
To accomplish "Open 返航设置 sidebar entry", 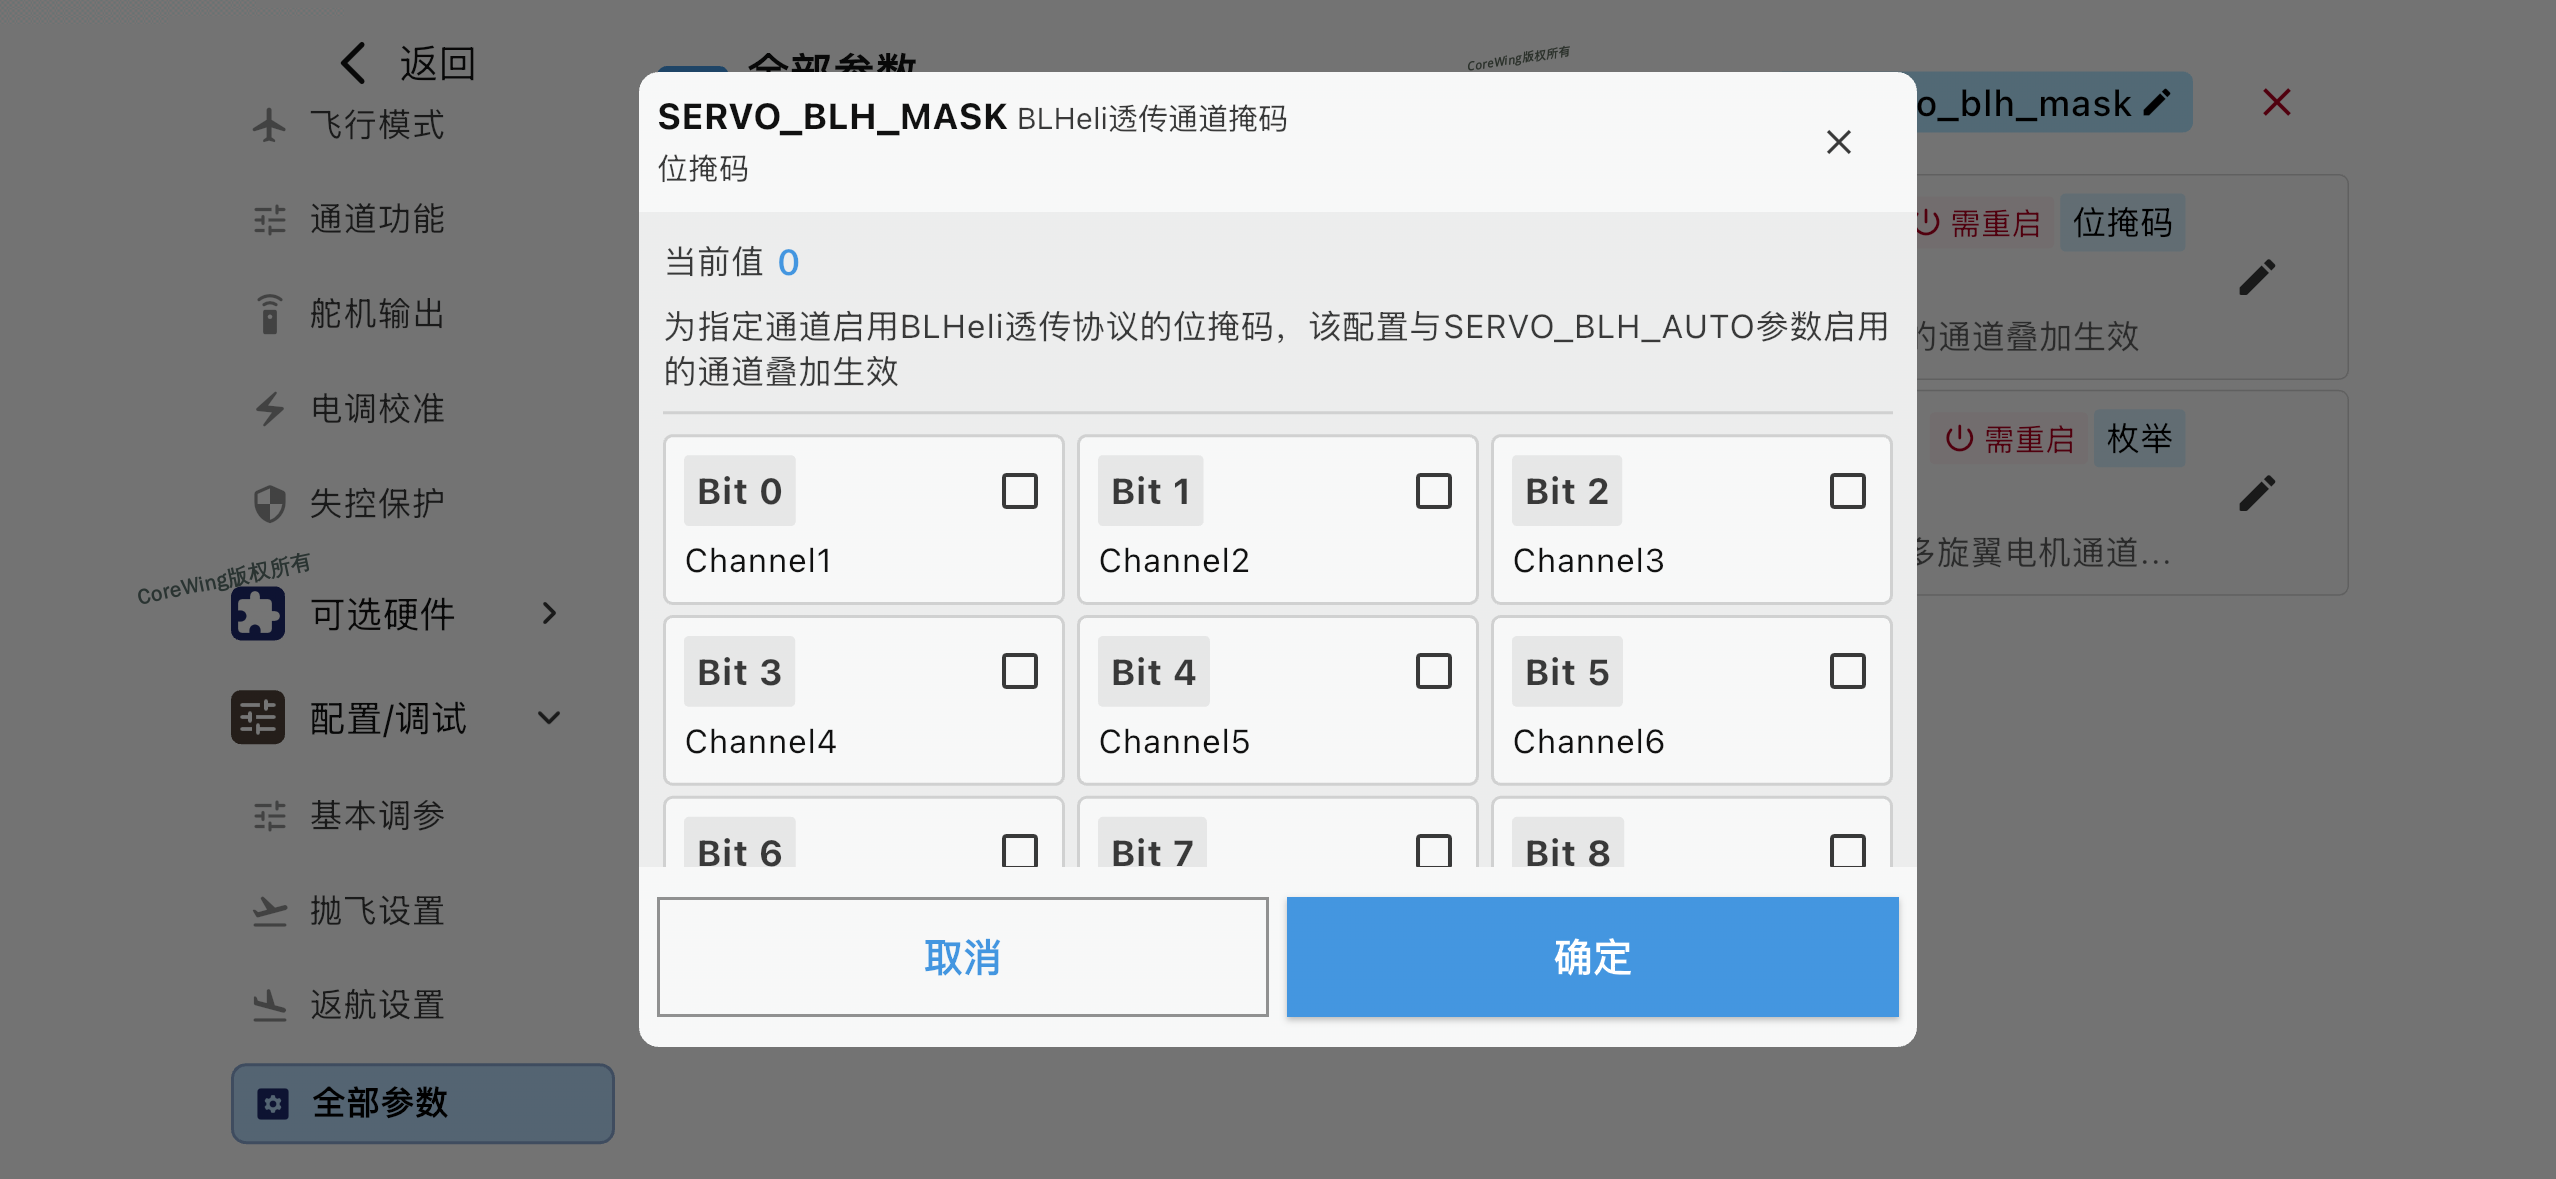I will [376, 1004].
